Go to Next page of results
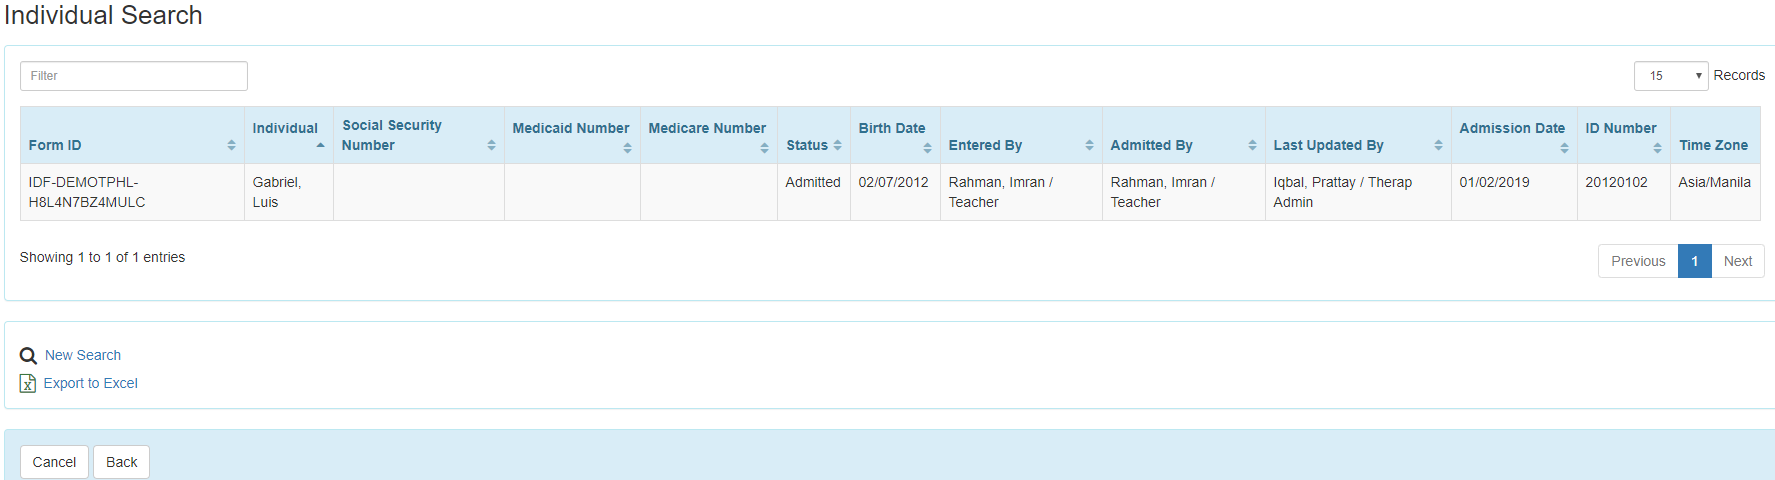 (1738, 261)
